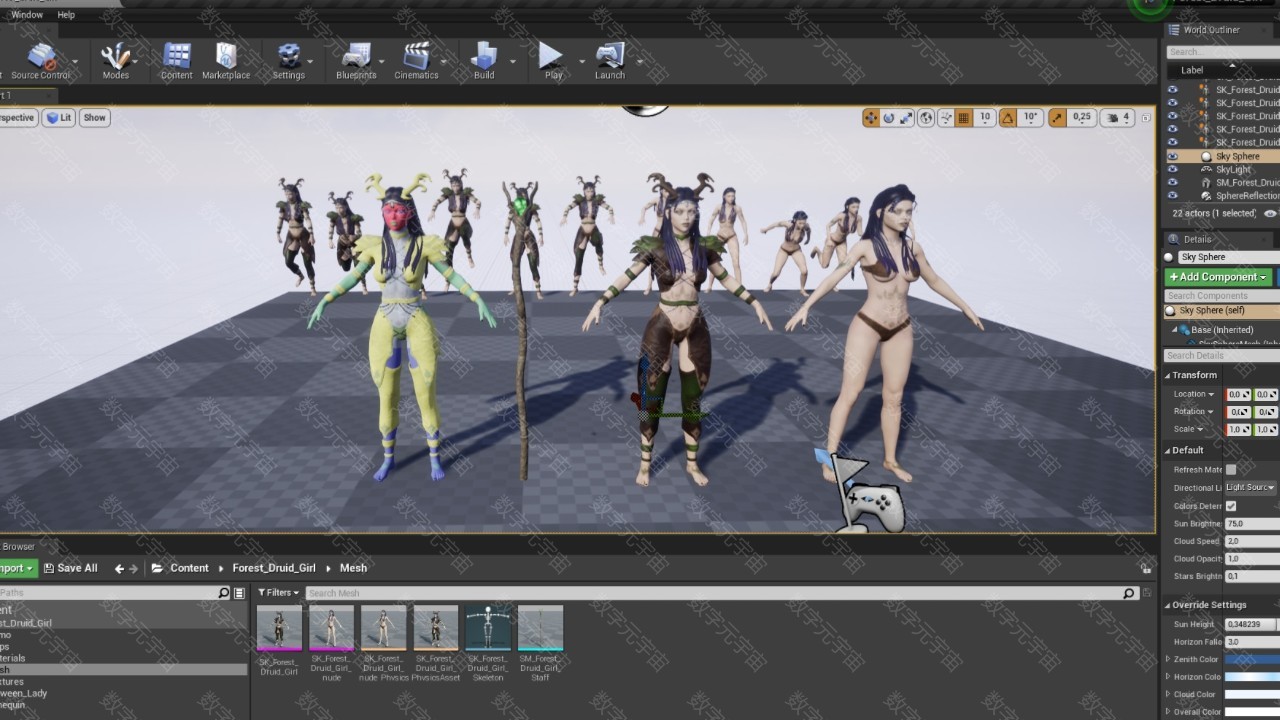Uncheck Colors Determined checkbox
This screenshot has width=1280, height=720.
click(1231, 506)
